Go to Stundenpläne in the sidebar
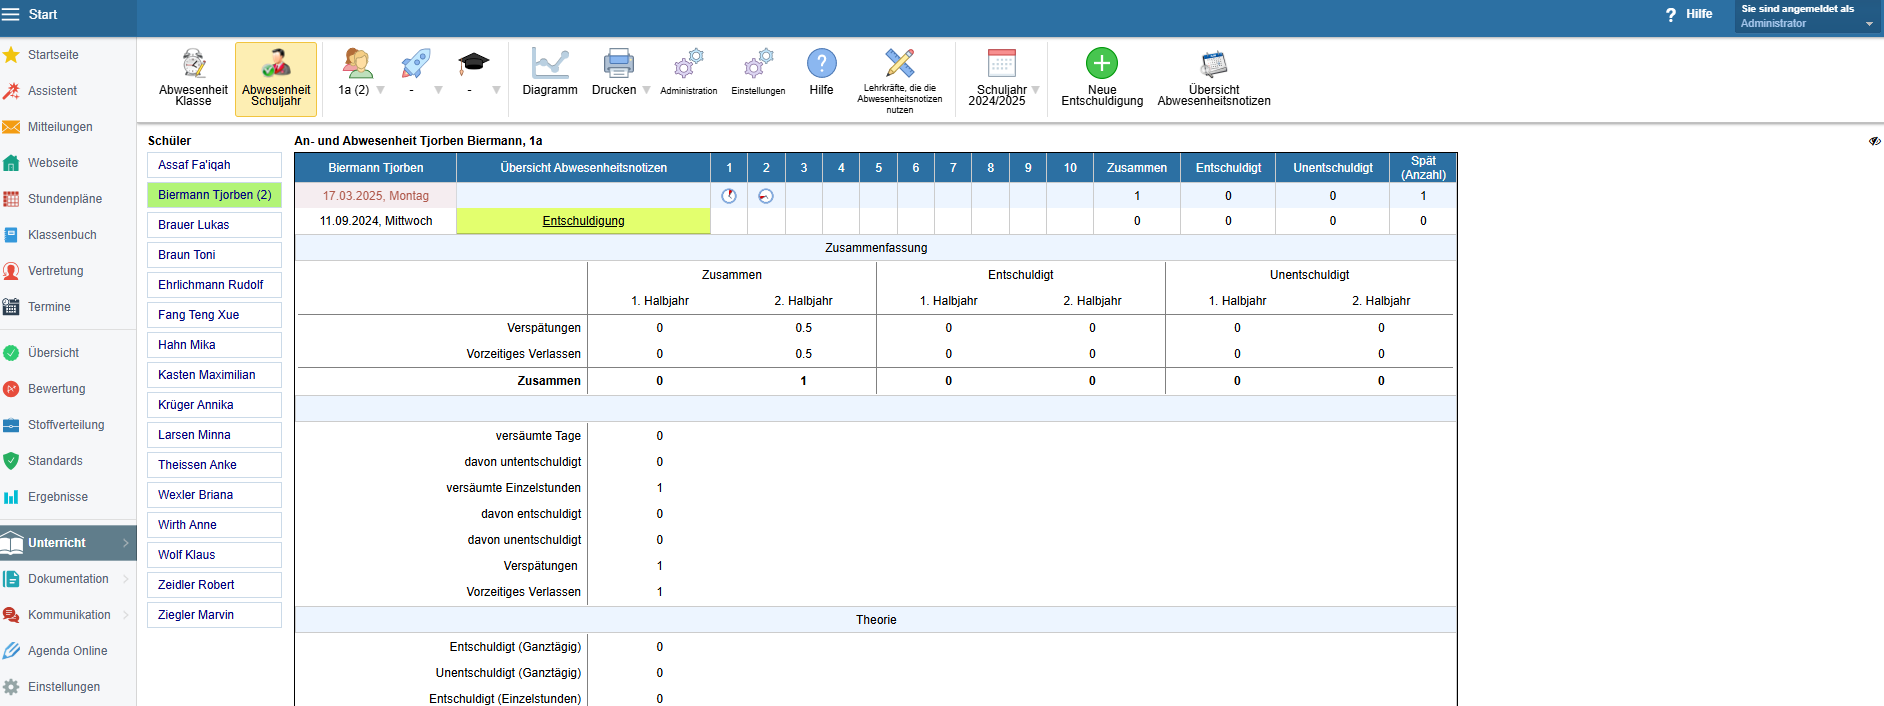 (64, 199)
